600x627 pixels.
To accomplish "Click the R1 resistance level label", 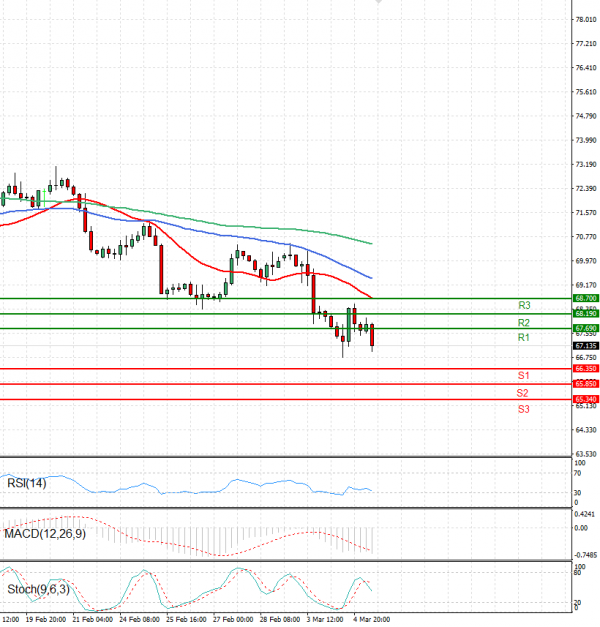I will tap(523, 338).
